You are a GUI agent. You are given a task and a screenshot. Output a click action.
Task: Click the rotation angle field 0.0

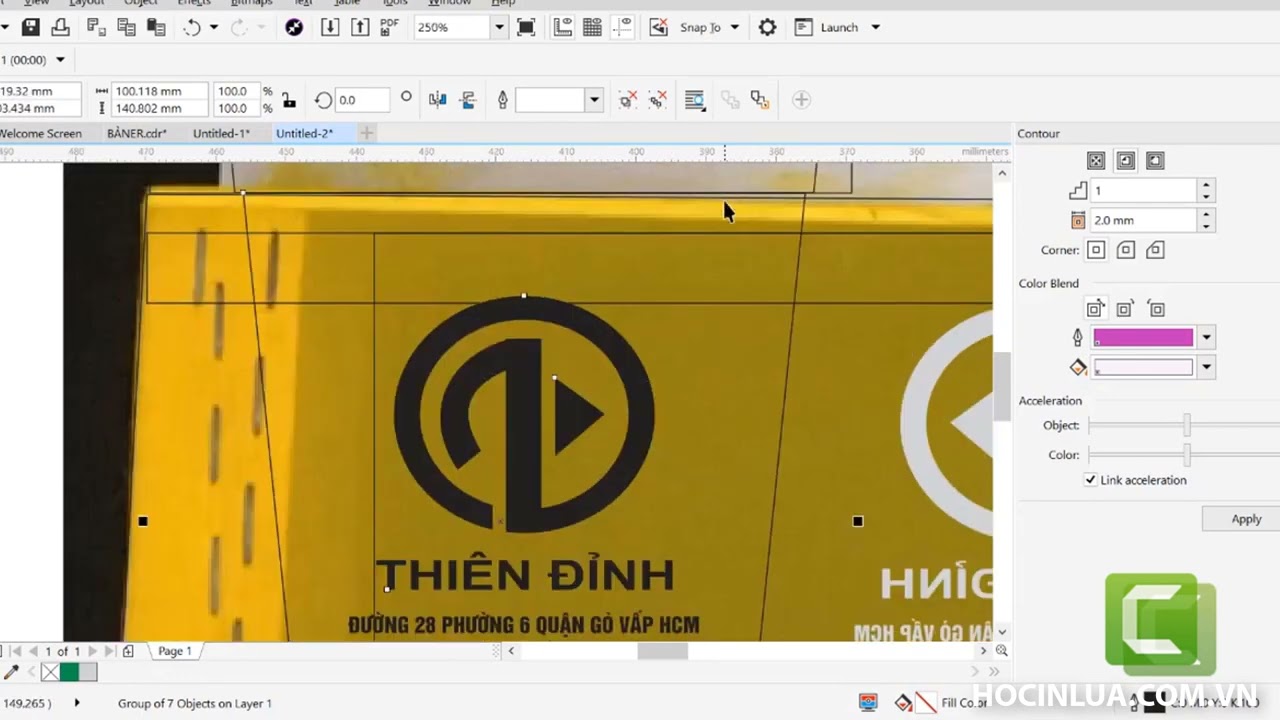[x=362, y=100]
